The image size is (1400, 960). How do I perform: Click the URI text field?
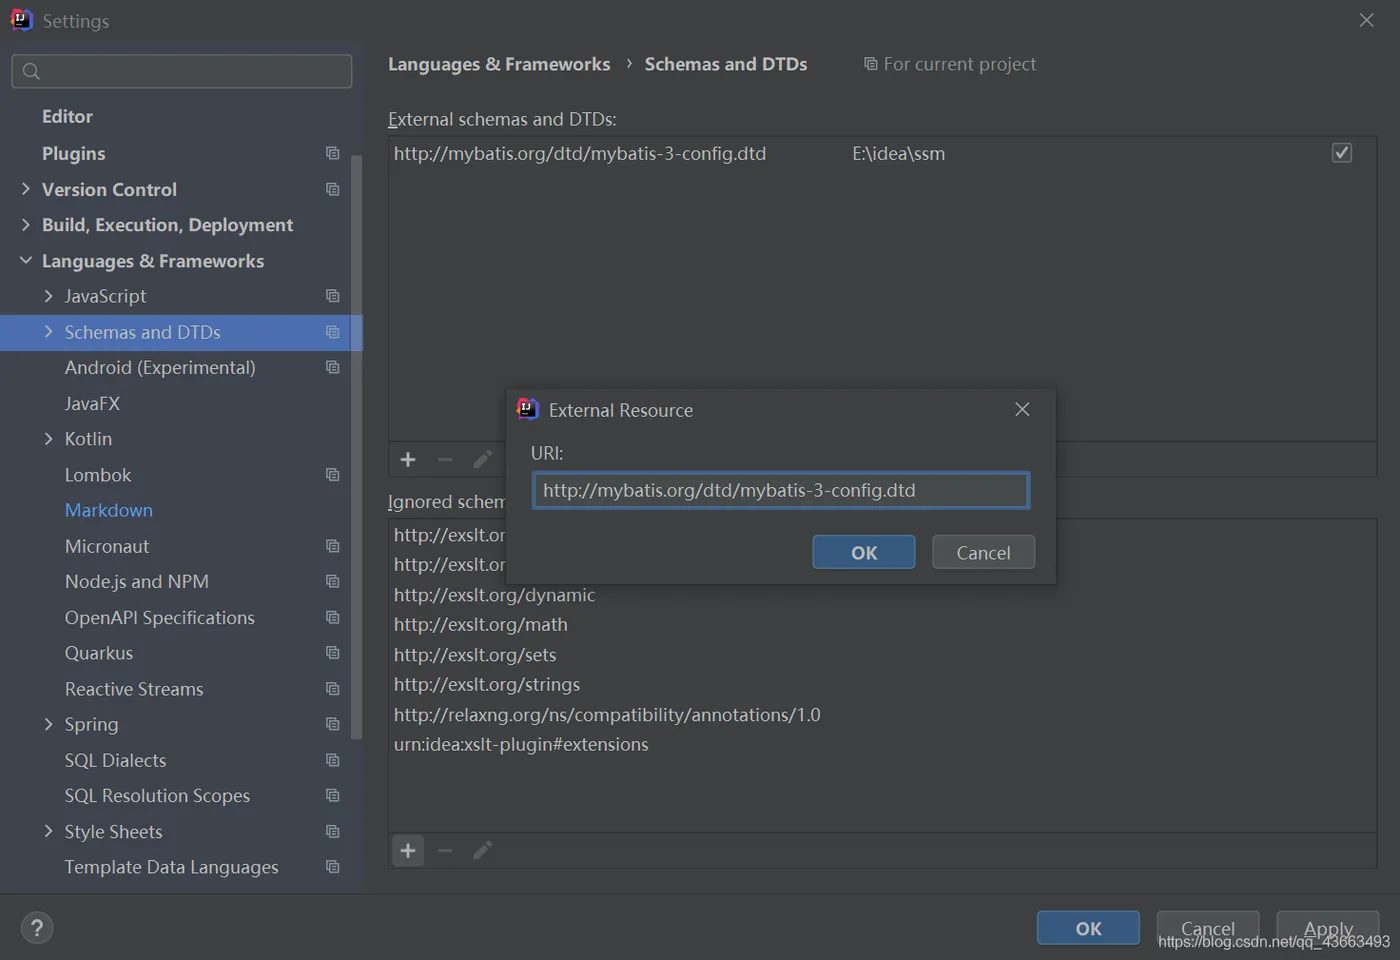[780, 490]
